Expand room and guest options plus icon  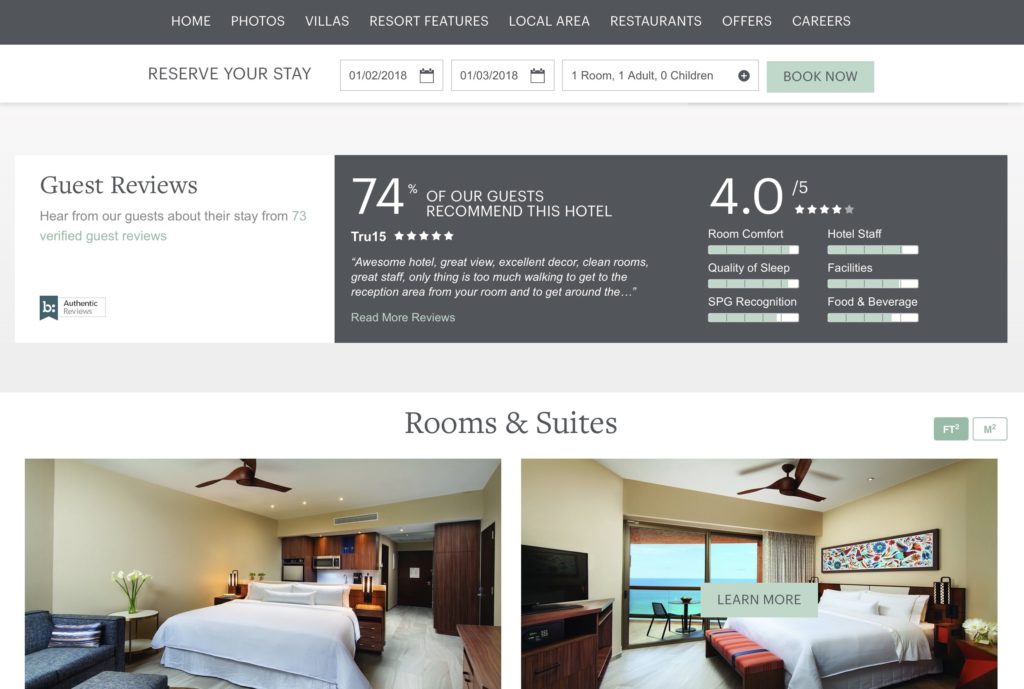tap(744, 76)
